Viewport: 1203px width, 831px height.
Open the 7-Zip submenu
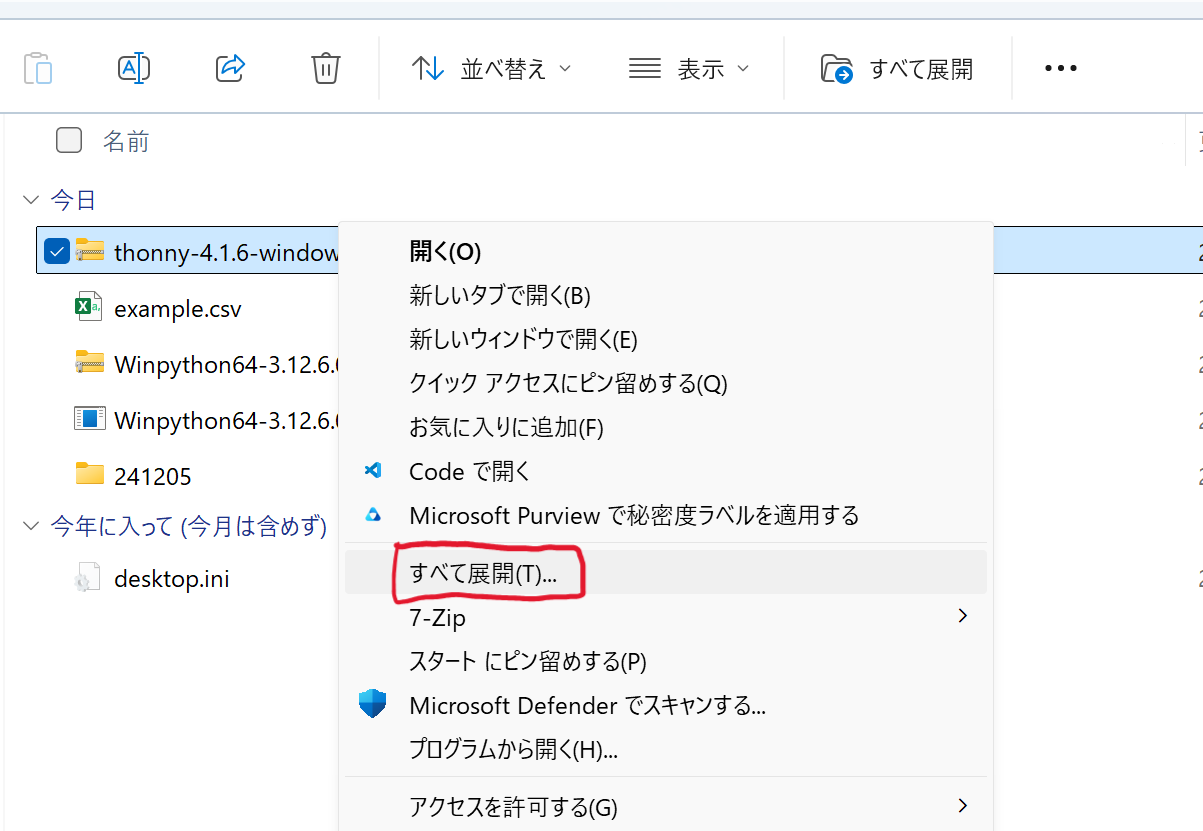[665, 618]
